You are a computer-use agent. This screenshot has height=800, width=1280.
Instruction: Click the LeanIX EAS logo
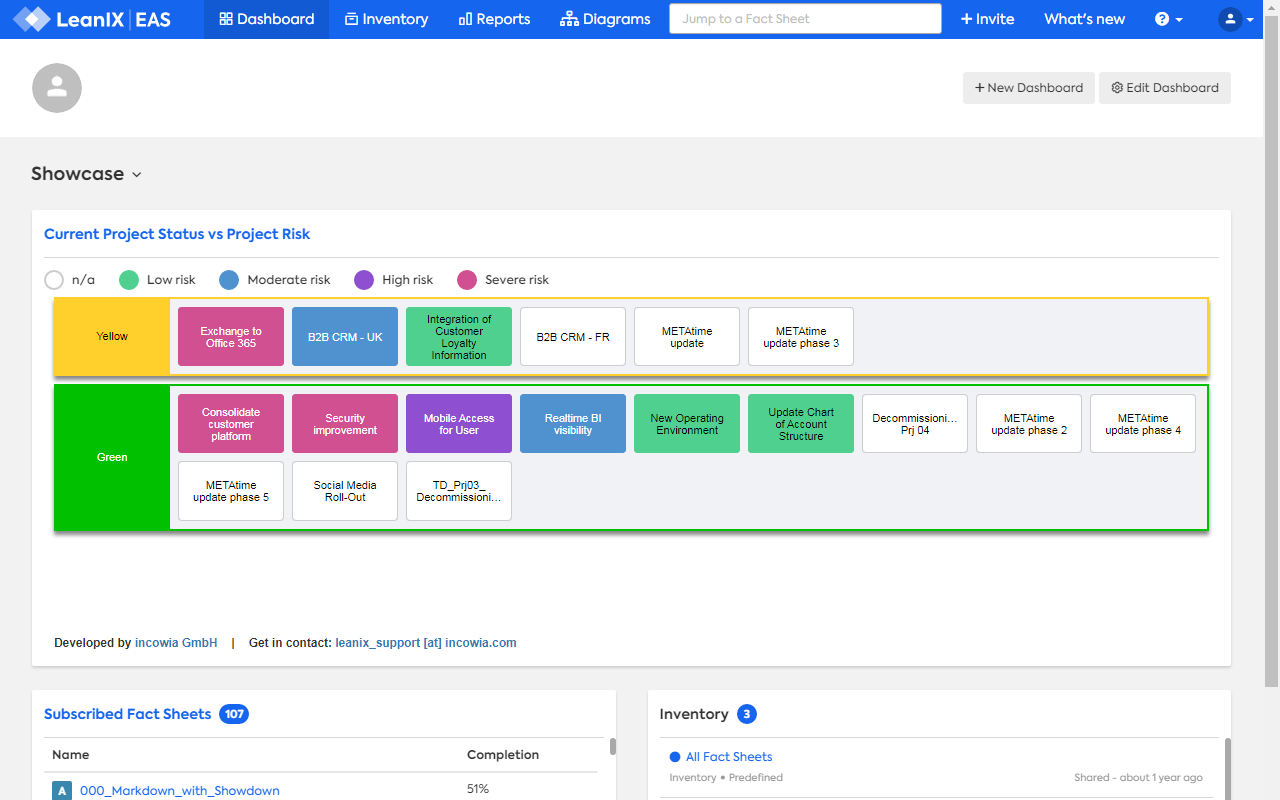(x=92, y=19)
